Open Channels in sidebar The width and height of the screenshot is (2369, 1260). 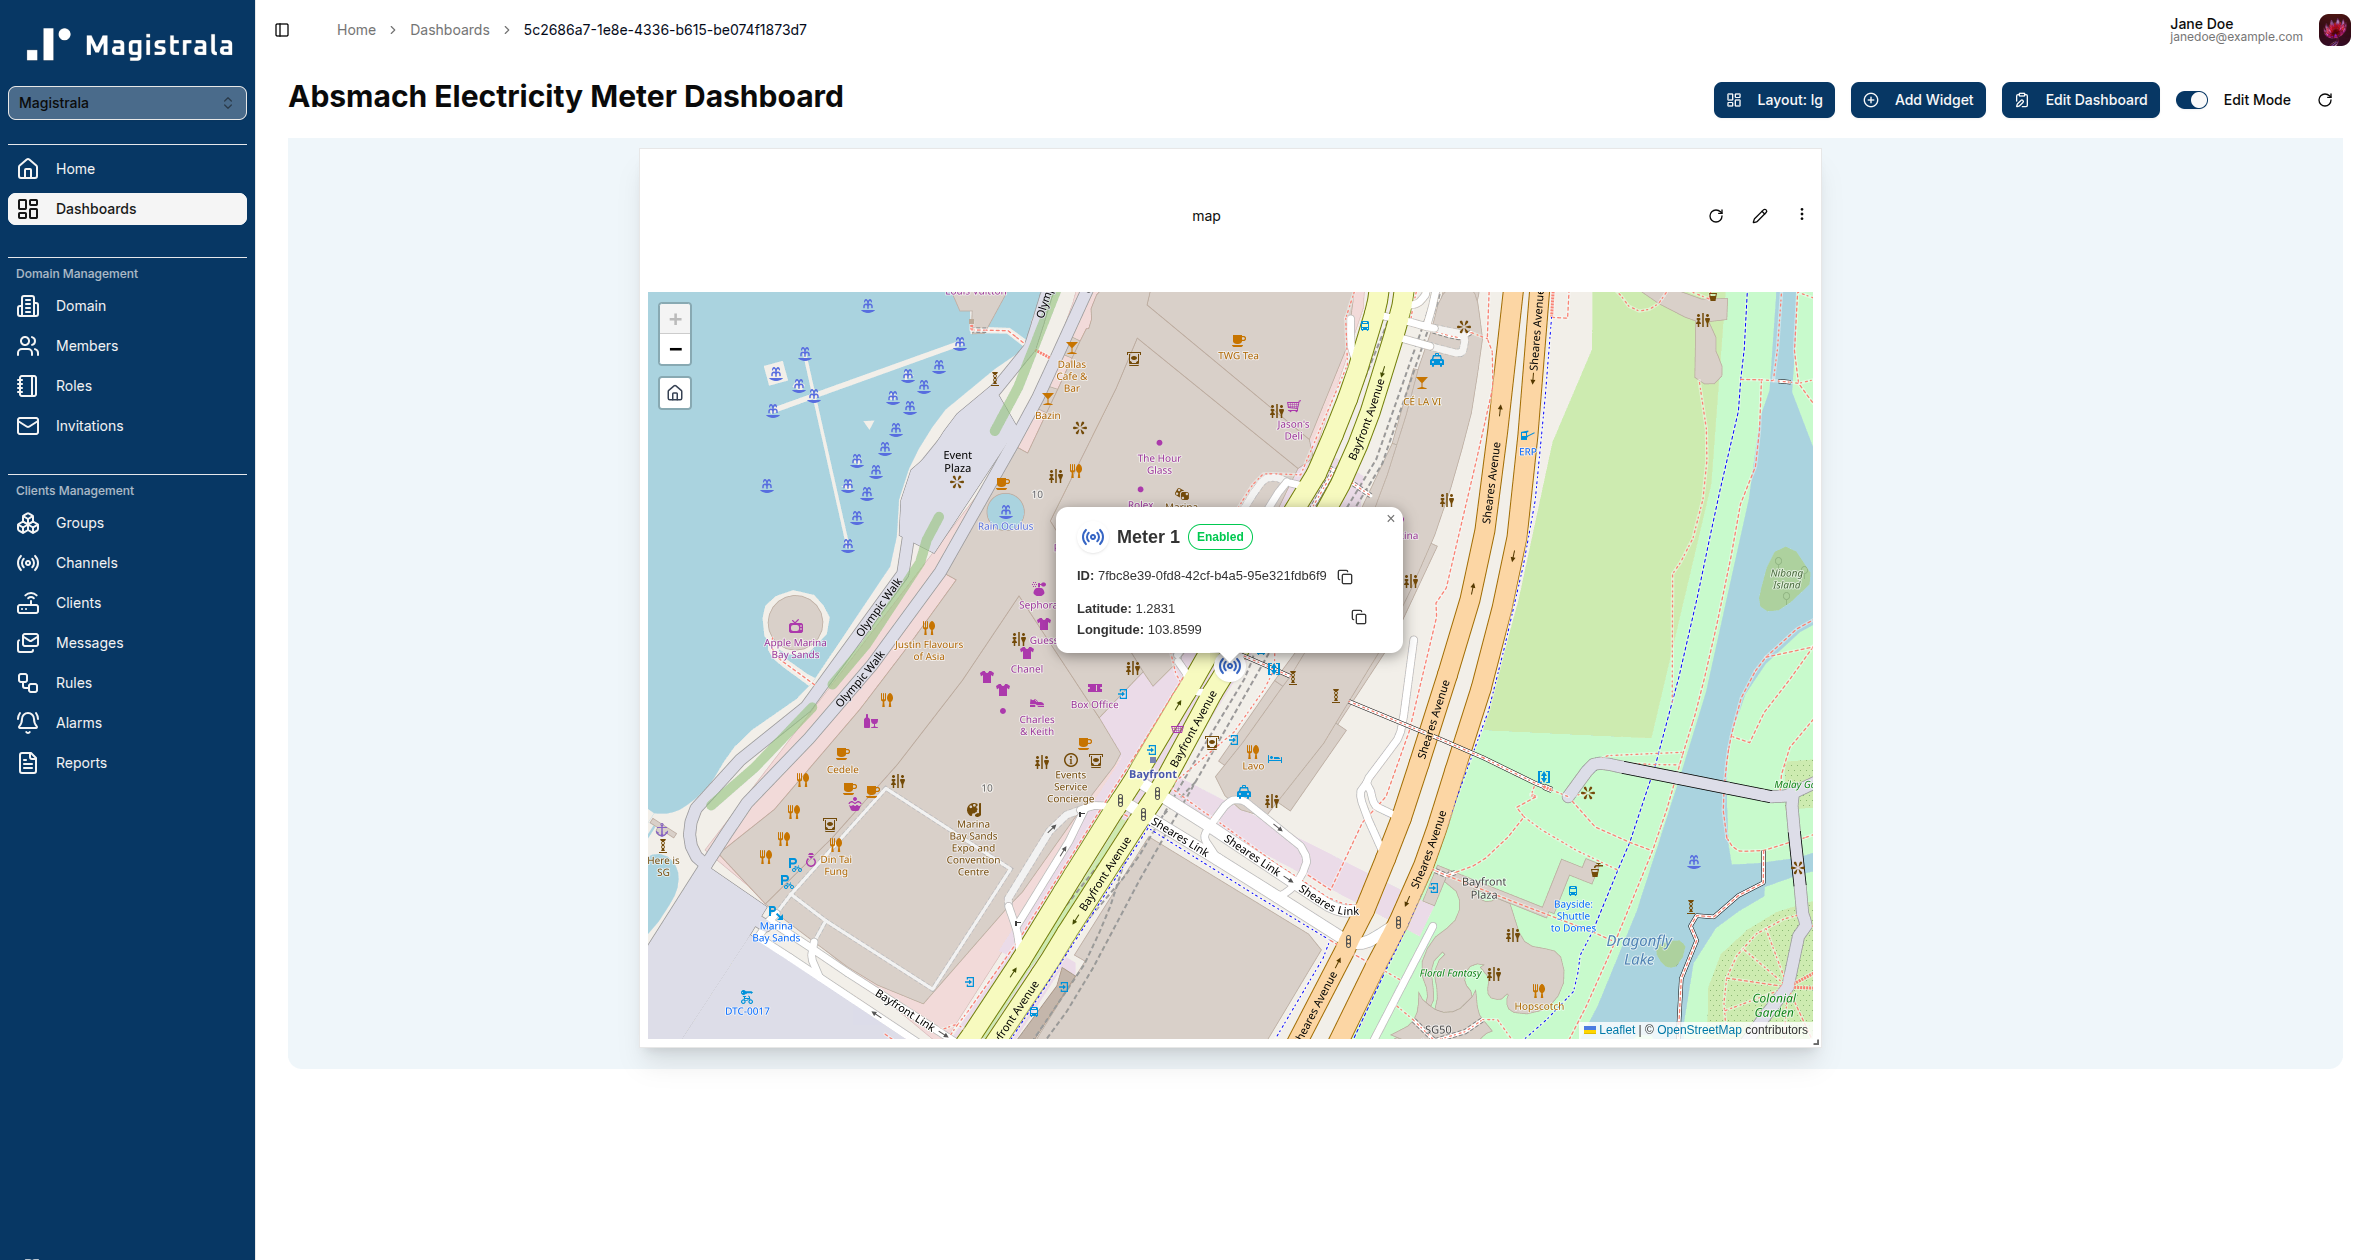click(x=86, y=563)
